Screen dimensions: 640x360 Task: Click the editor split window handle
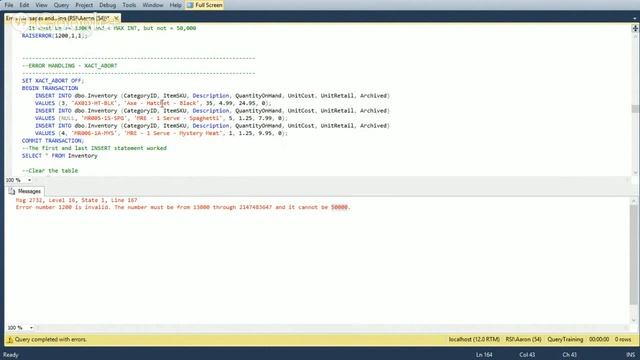click(635, 28)
